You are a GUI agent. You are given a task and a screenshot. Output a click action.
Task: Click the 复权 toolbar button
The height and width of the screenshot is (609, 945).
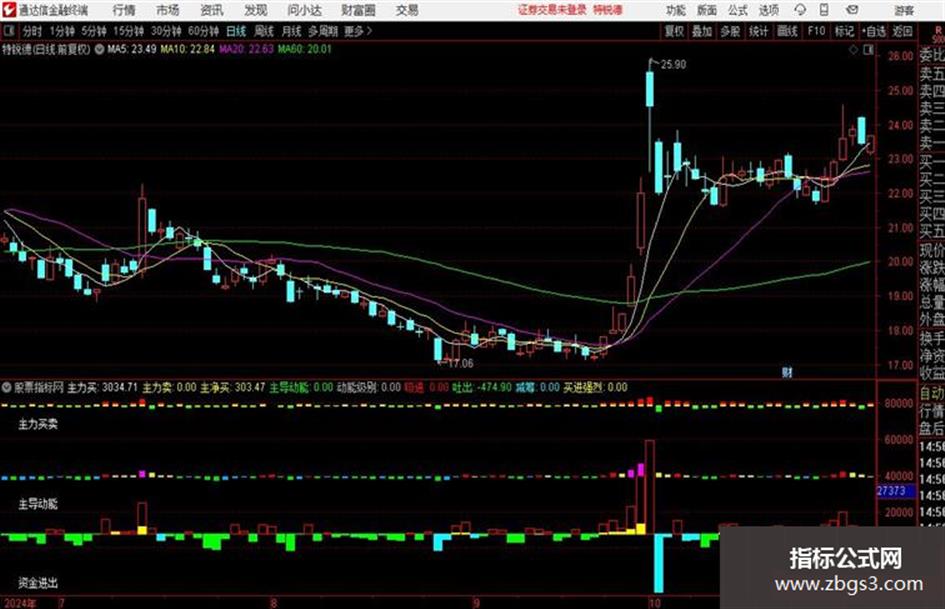pyautogui.click(x=674, y=31)
